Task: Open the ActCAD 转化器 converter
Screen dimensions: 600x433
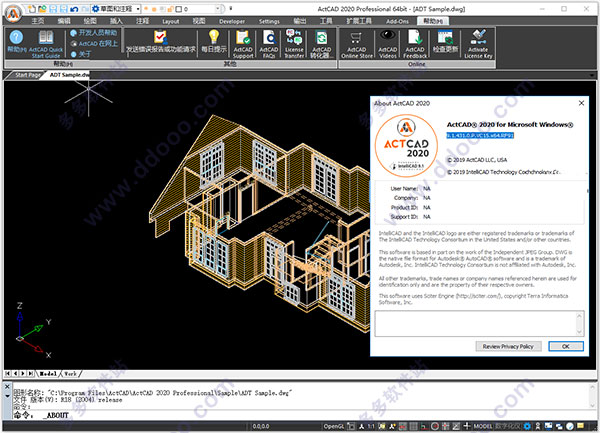Action: point(321,44)
